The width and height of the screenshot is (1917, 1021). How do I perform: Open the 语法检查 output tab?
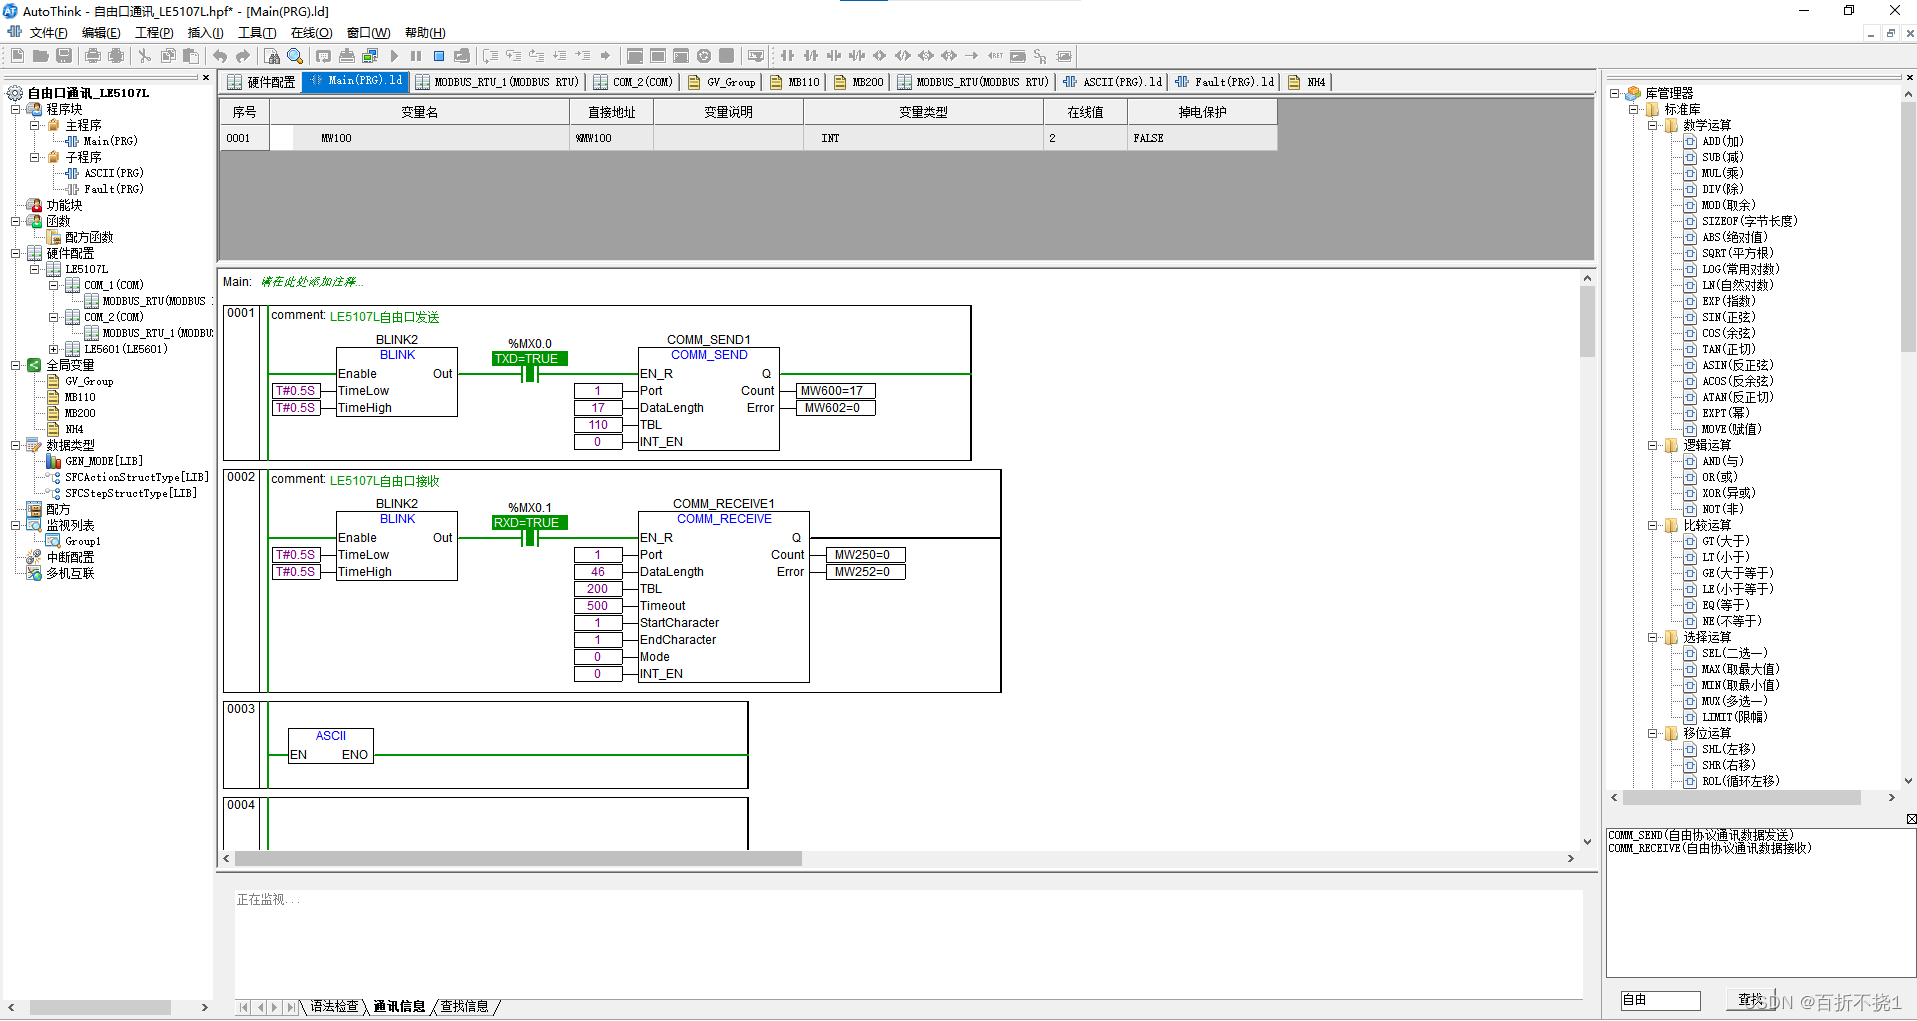(334, 1006)
